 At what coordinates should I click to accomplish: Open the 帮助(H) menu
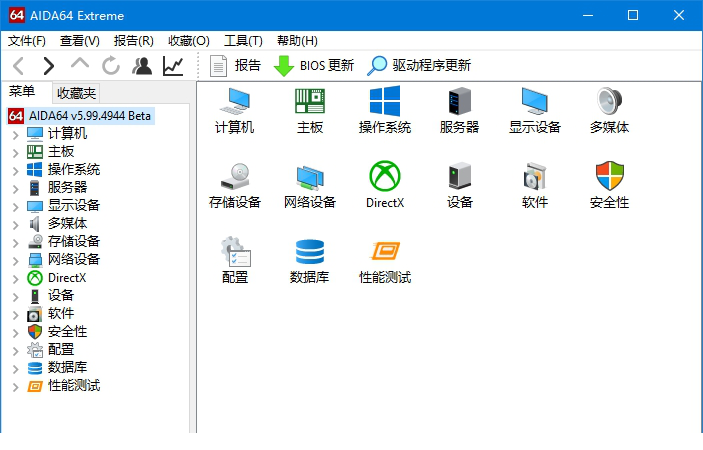297,41
